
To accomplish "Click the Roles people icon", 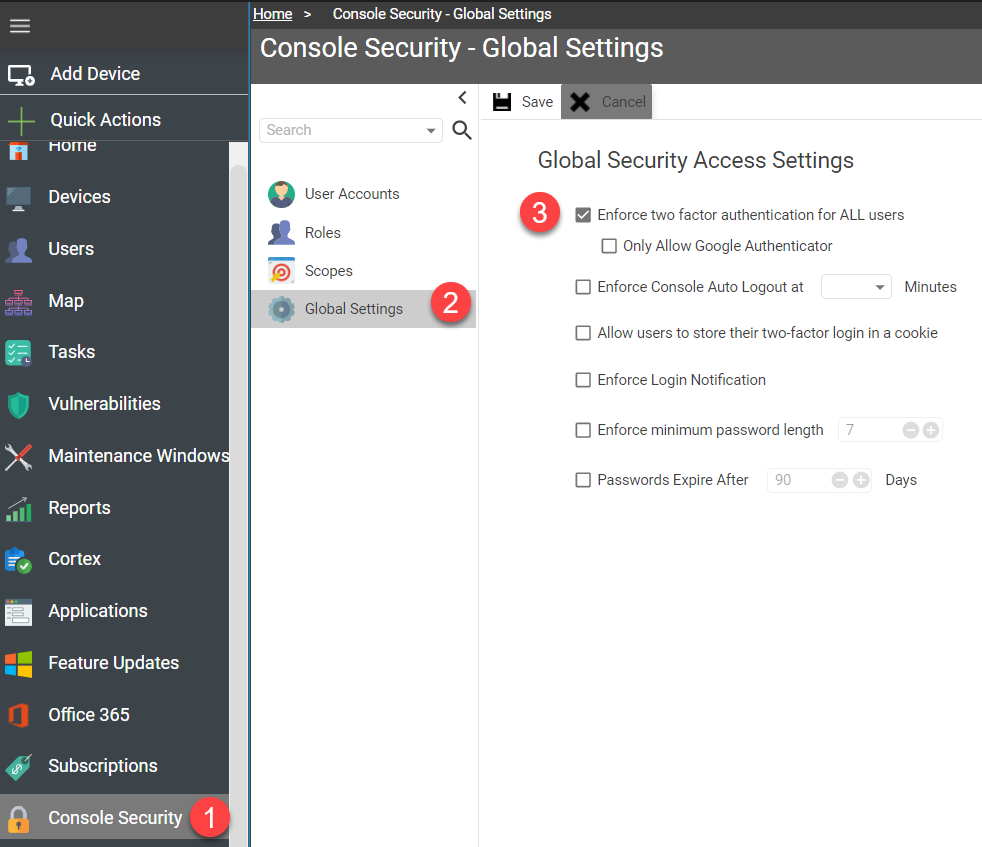I will (281, 232).
